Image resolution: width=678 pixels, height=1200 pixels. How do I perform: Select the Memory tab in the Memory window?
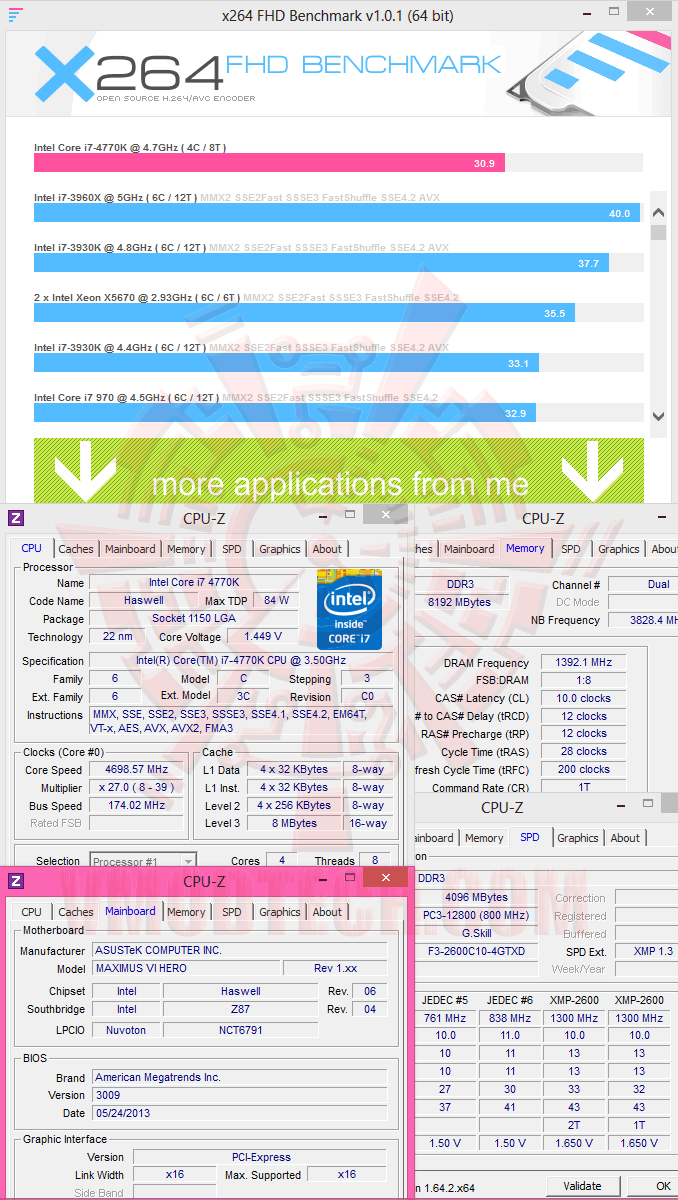pos(525,548)
